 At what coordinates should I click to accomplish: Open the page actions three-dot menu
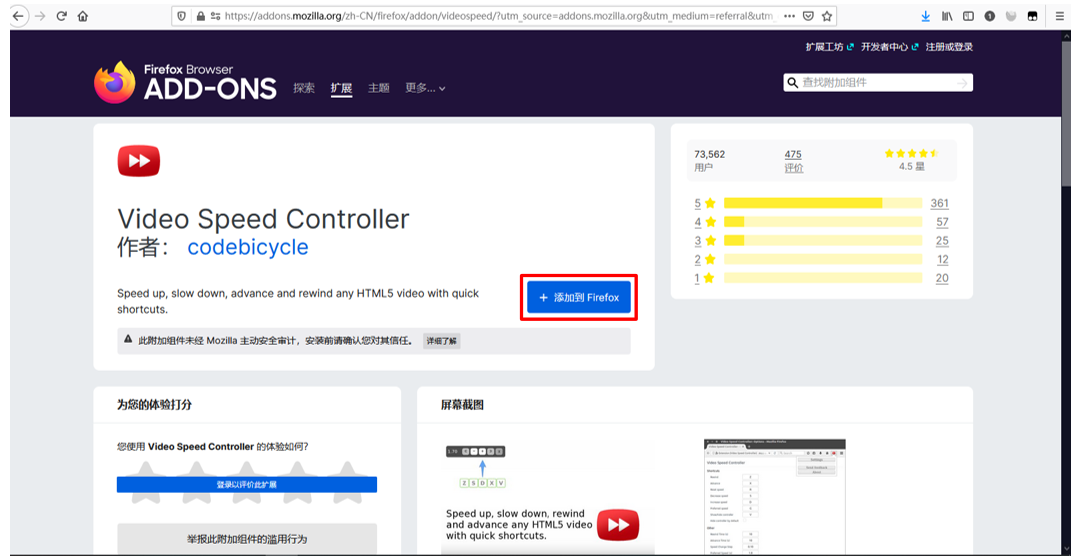(789, 16)
